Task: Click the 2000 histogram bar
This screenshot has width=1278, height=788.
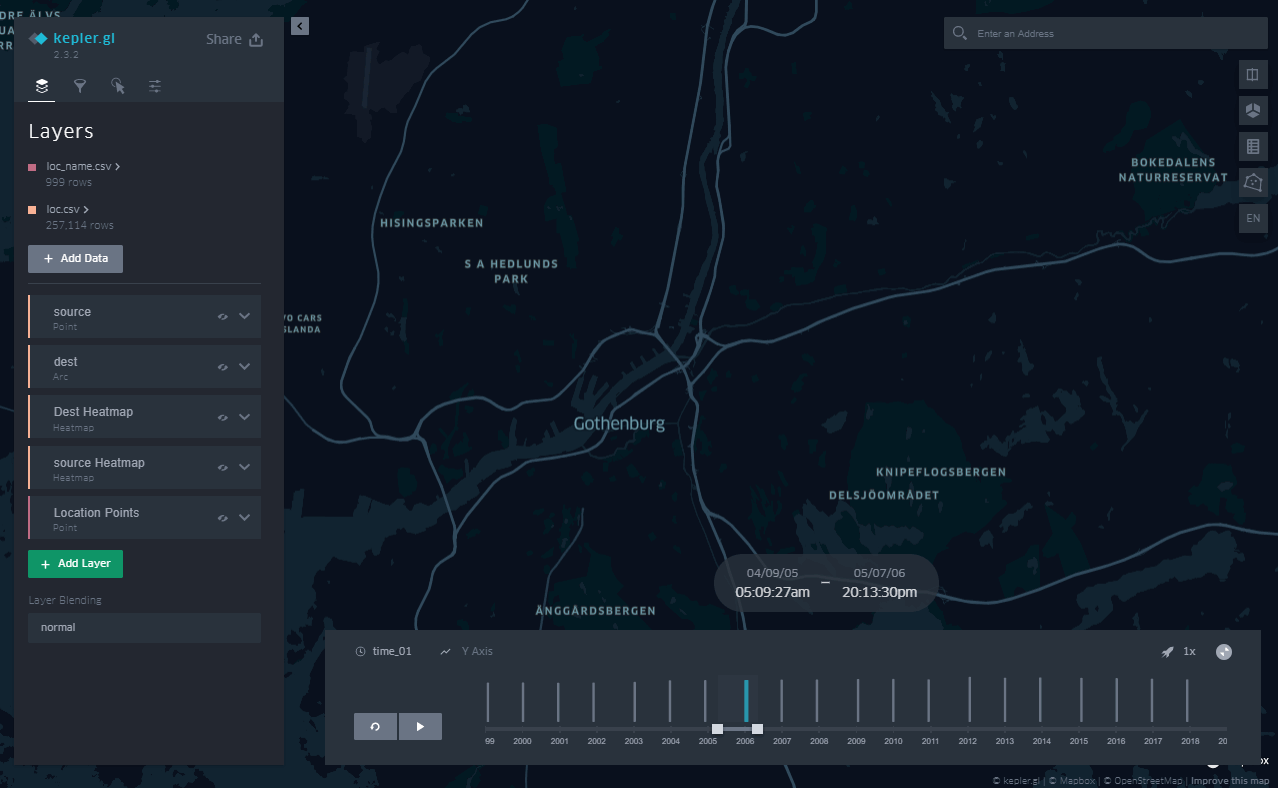Action: [x=523, y=701]
